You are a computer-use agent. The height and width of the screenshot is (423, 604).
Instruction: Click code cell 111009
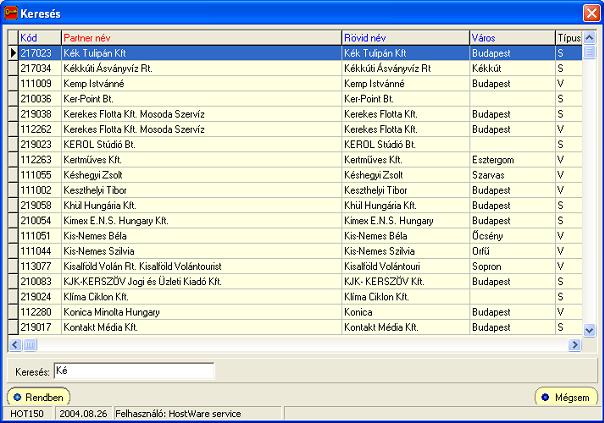tap(40, 84)
